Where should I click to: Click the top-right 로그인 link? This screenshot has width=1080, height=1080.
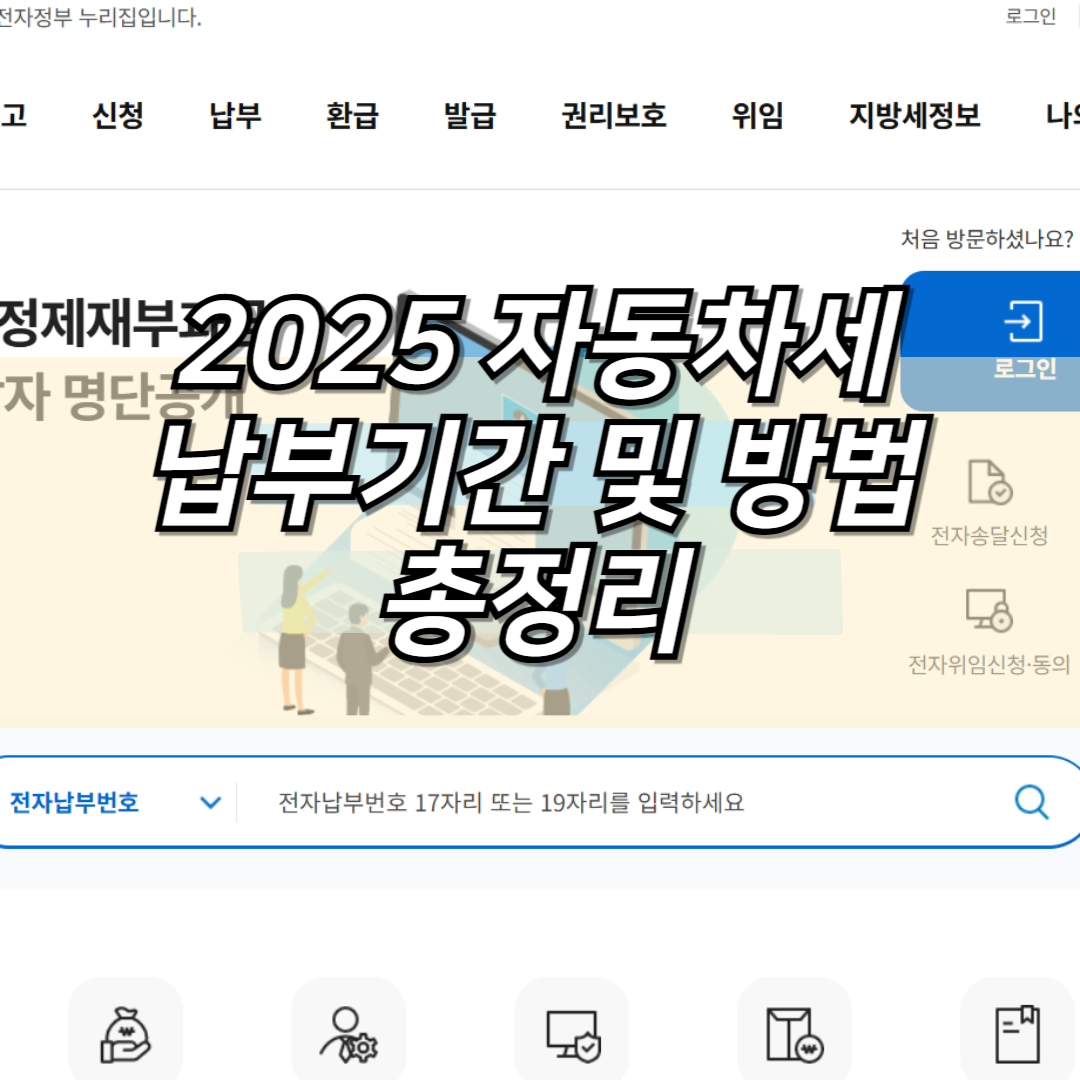(x=1030, y=16)
